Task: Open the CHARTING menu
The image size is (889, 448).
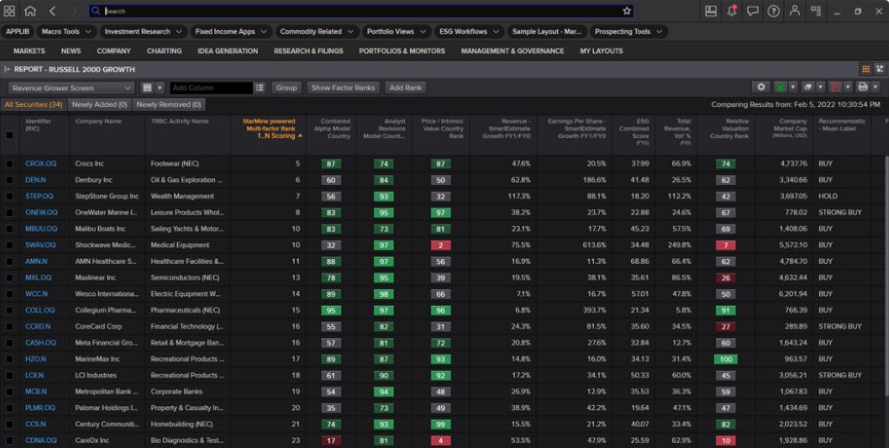Action: click(164, 50)
